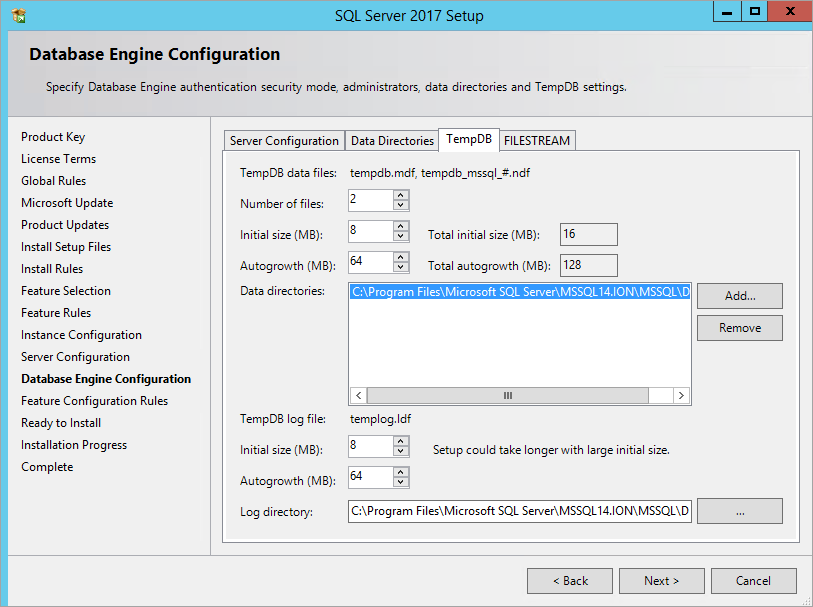The image size is (813, 607).
Task: Click the Installation Progress step
Action: [x=74, y=445]
